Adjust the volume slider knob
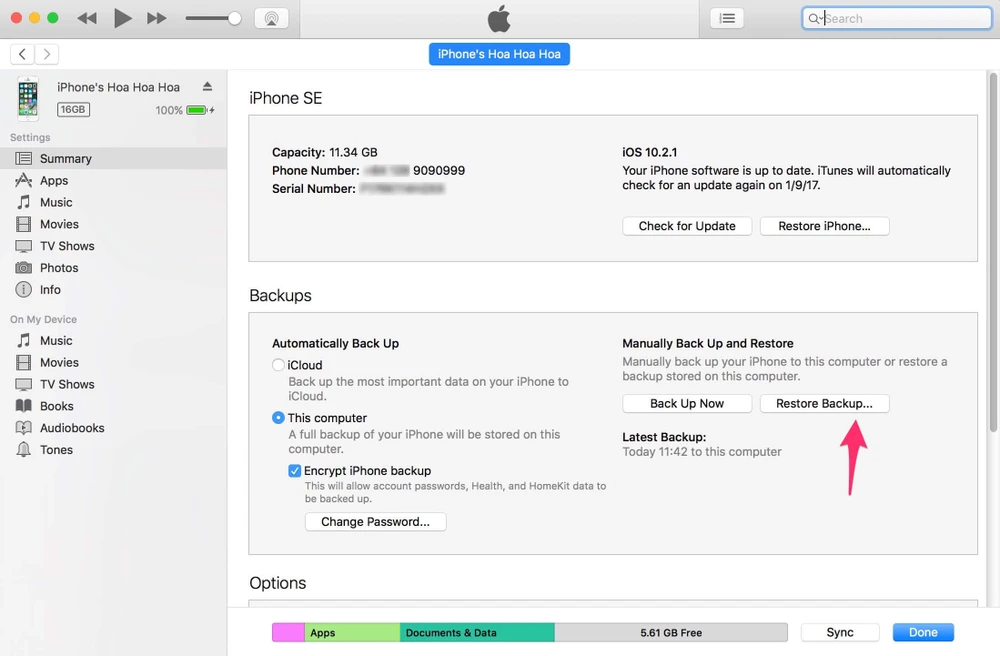 (234, 18)
